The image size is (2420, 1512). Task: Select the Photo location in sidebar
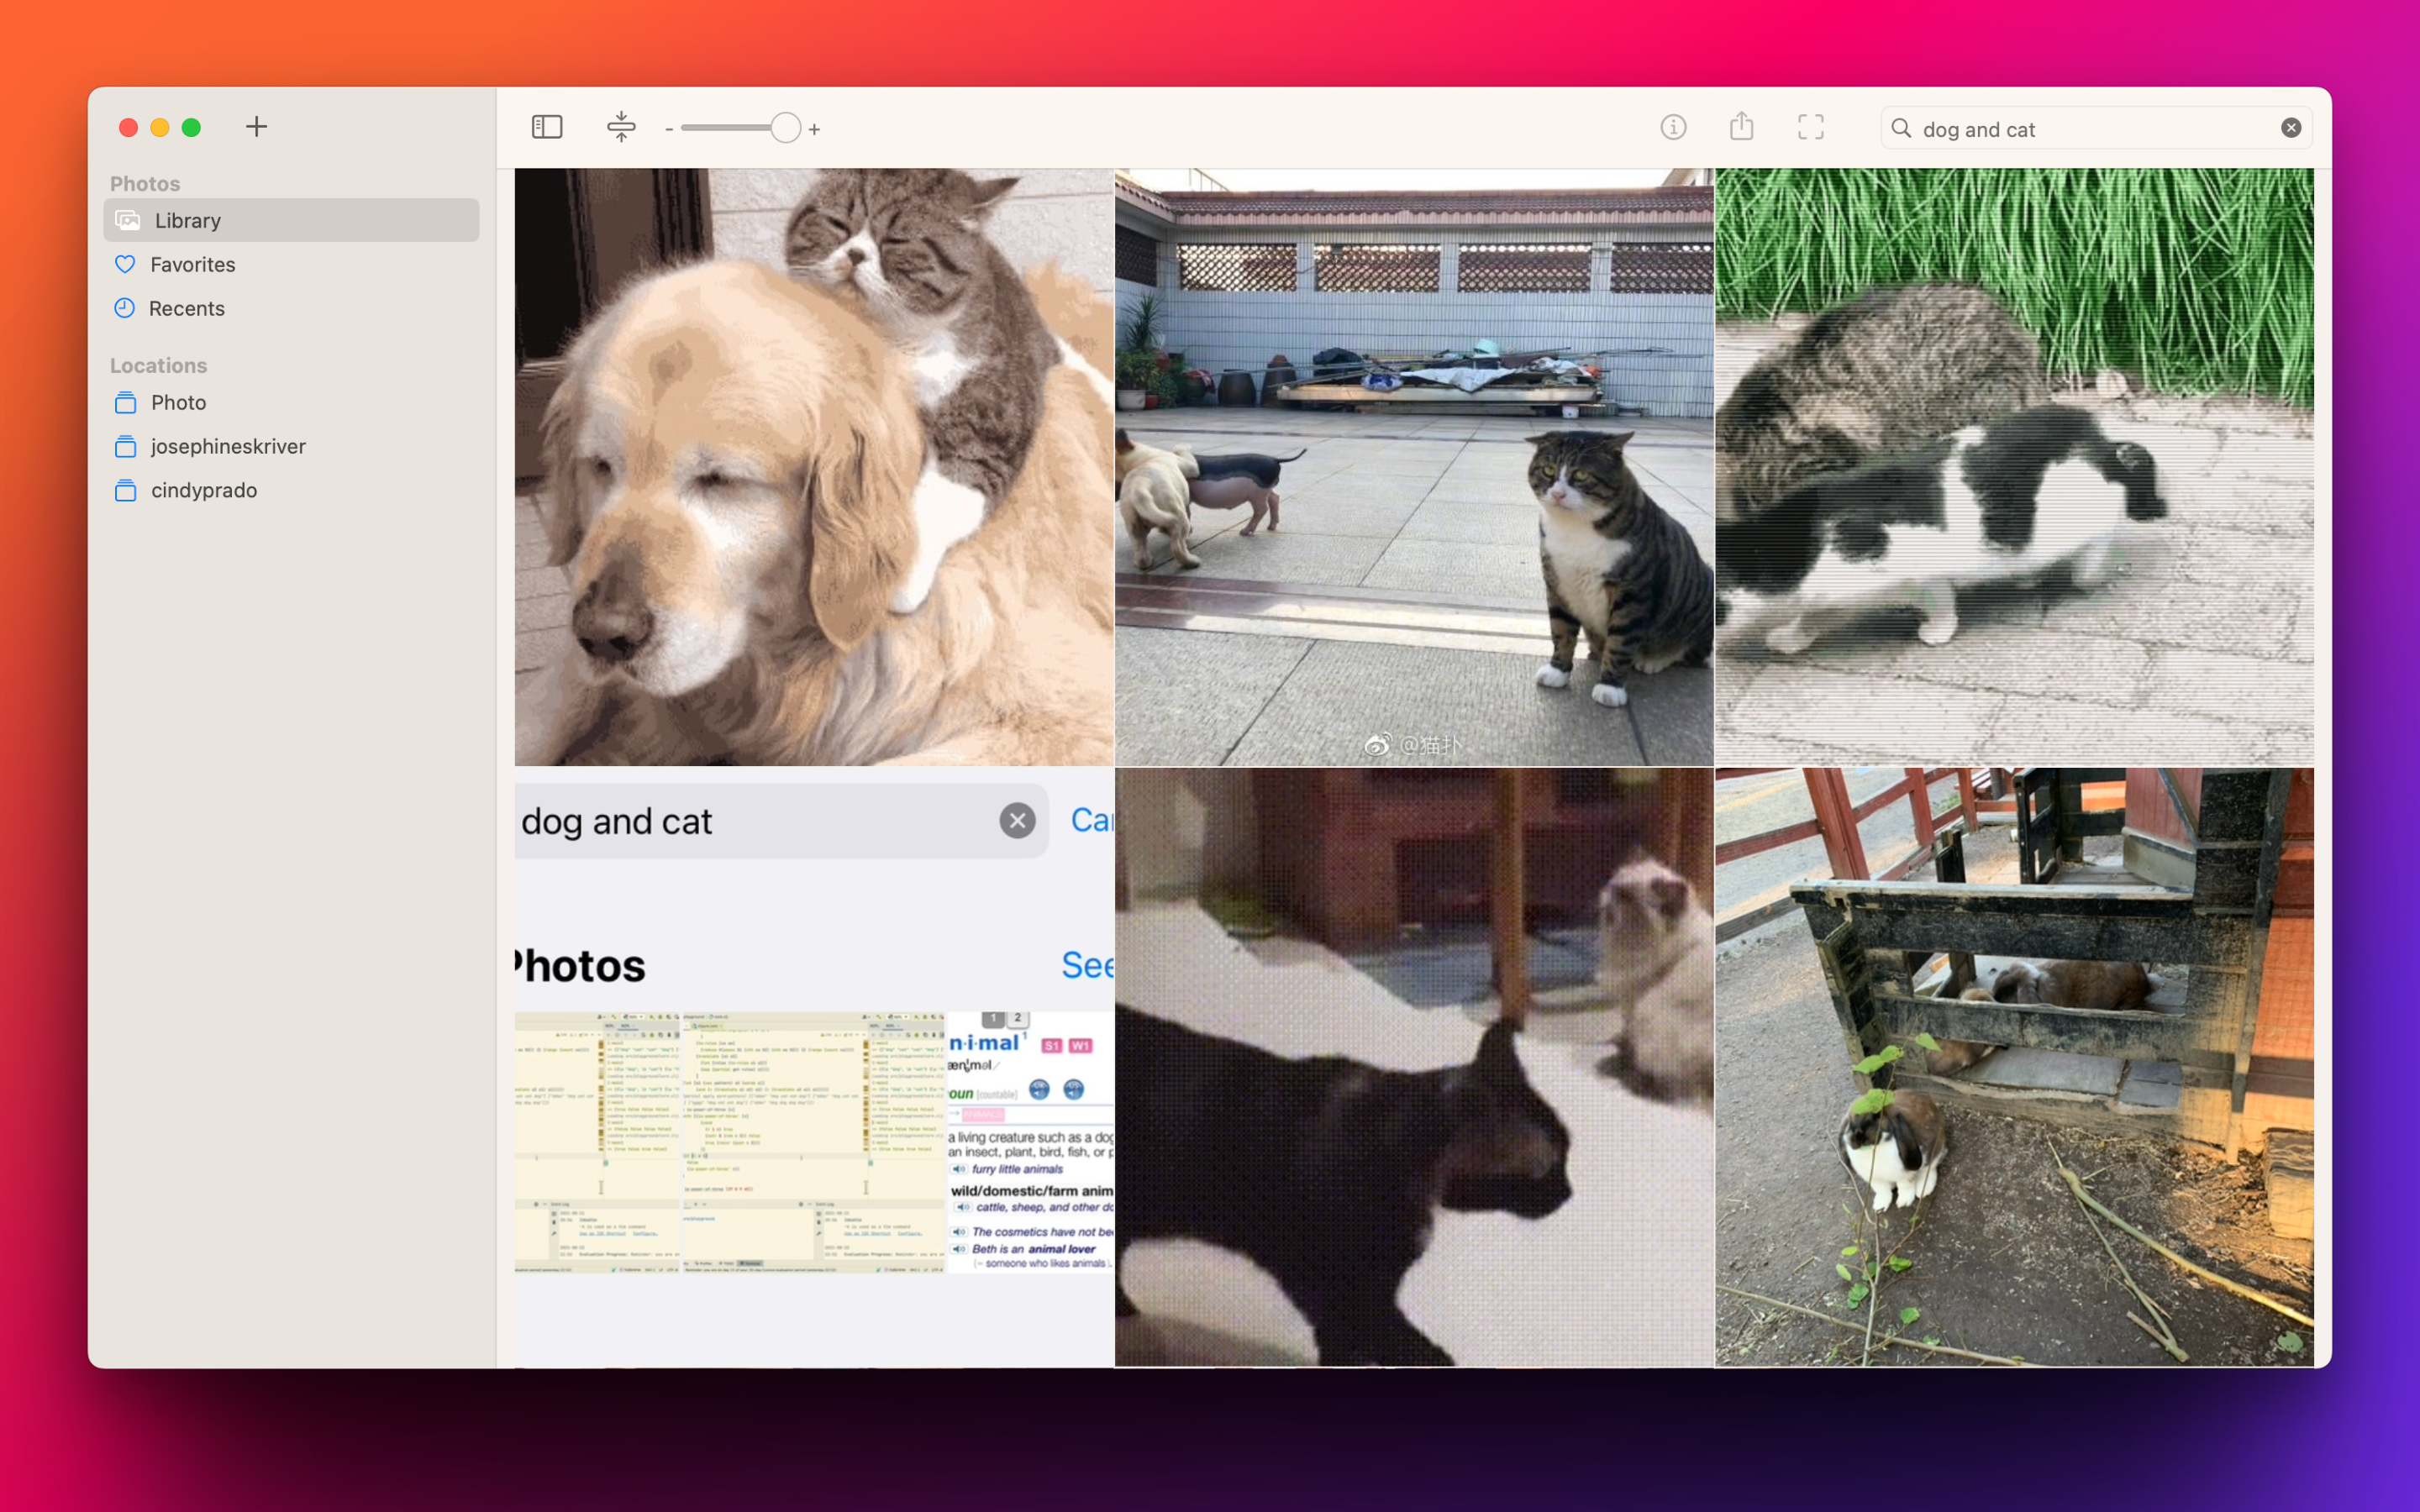[181, 402]
